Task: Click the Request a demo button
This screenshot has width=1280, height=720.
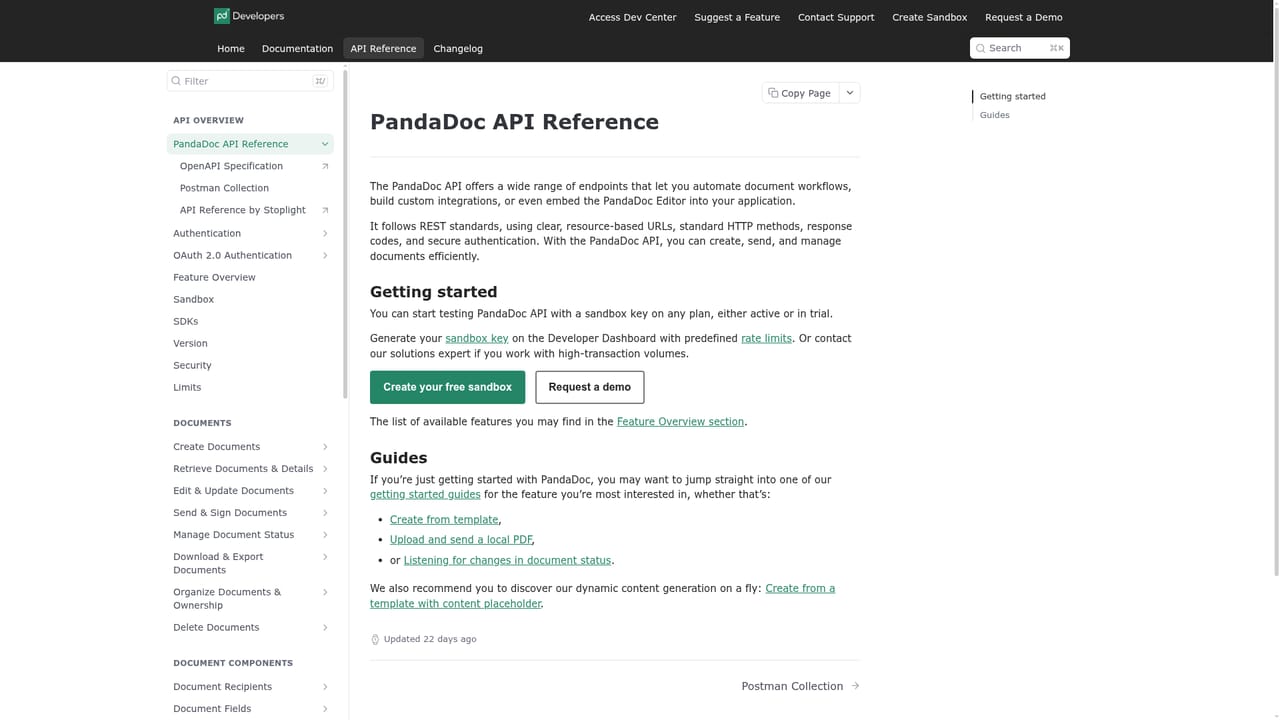Action: [590, 387]
